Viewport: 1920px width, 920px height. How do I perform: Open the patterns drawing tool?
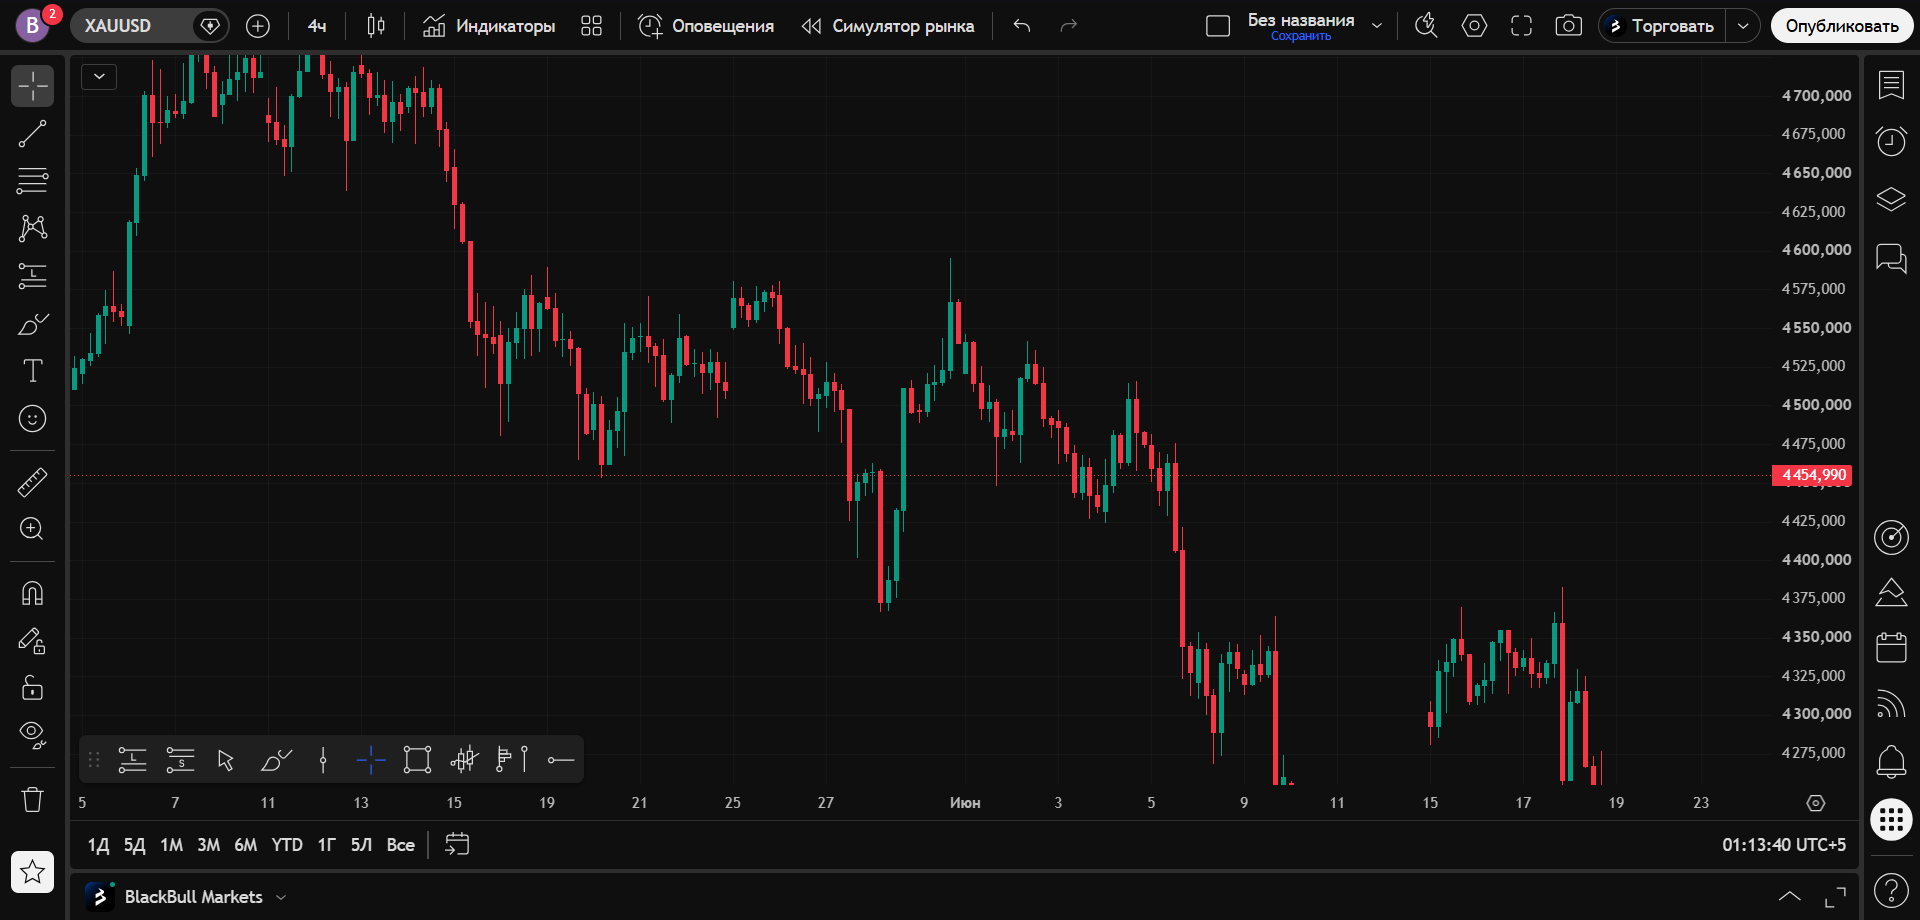[x=33, y=228]
